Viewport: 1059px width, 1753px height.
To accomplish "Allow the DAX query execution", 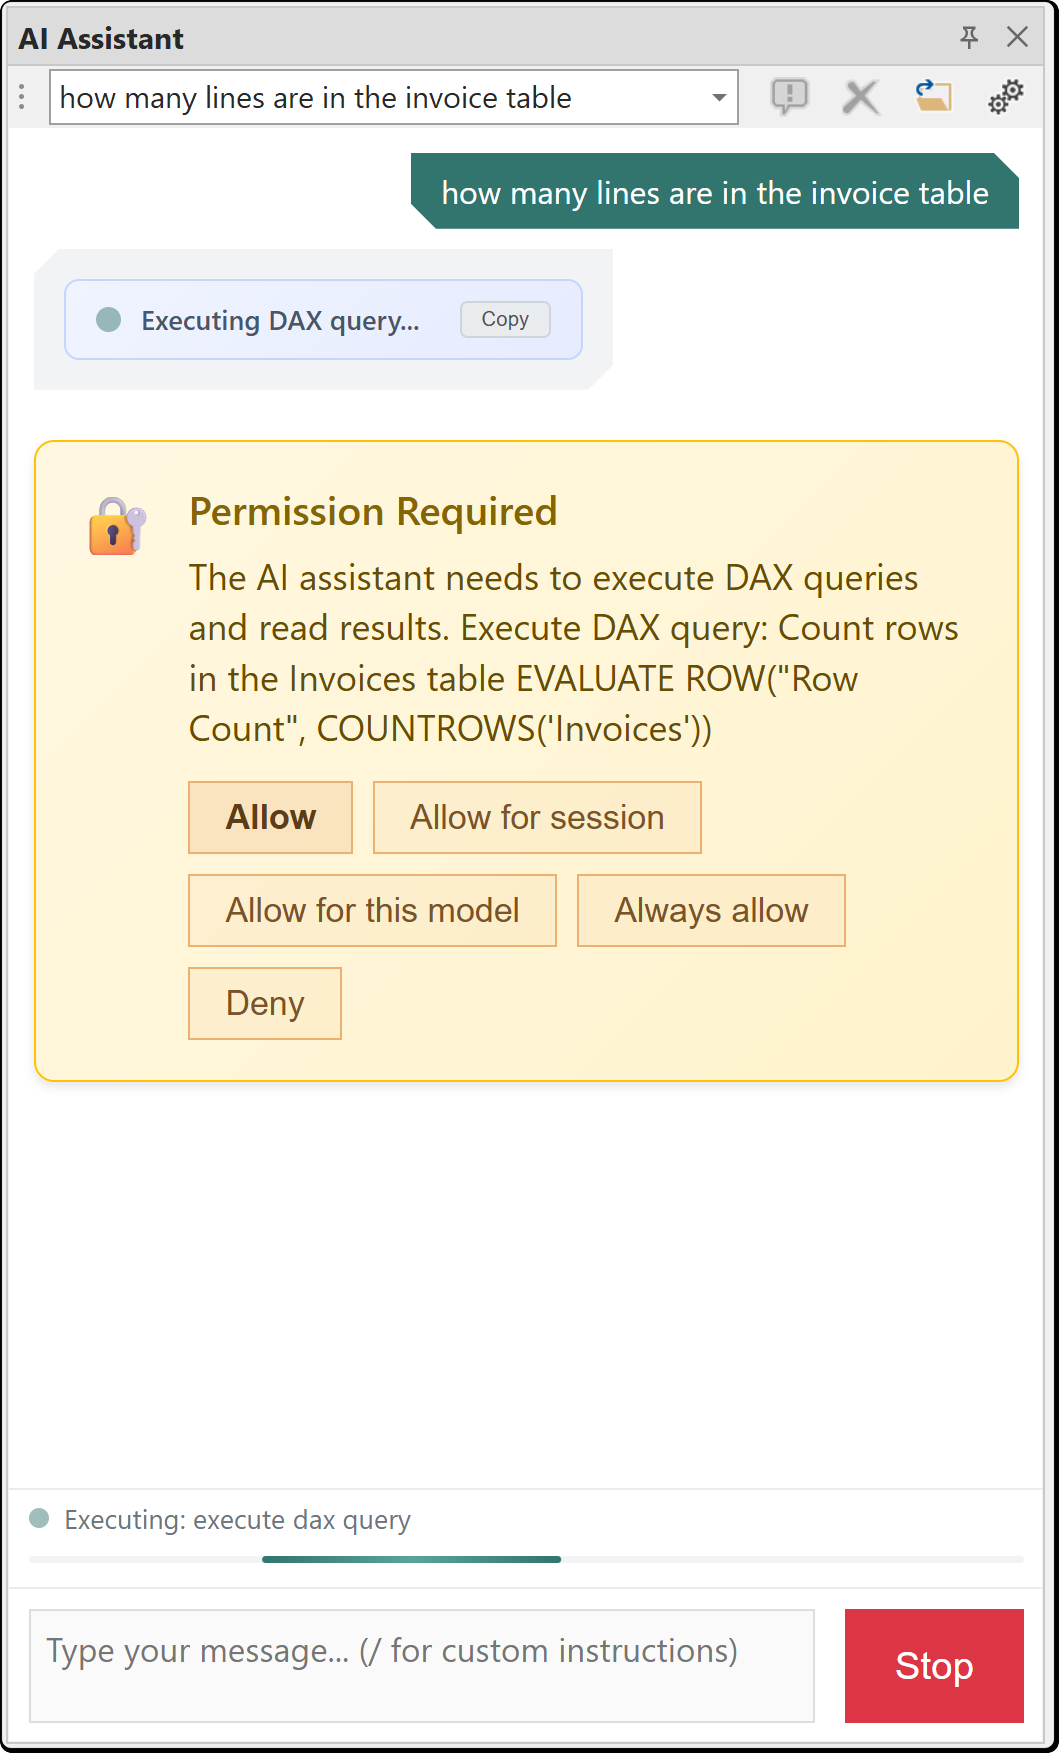I will (x=270, y=817).
